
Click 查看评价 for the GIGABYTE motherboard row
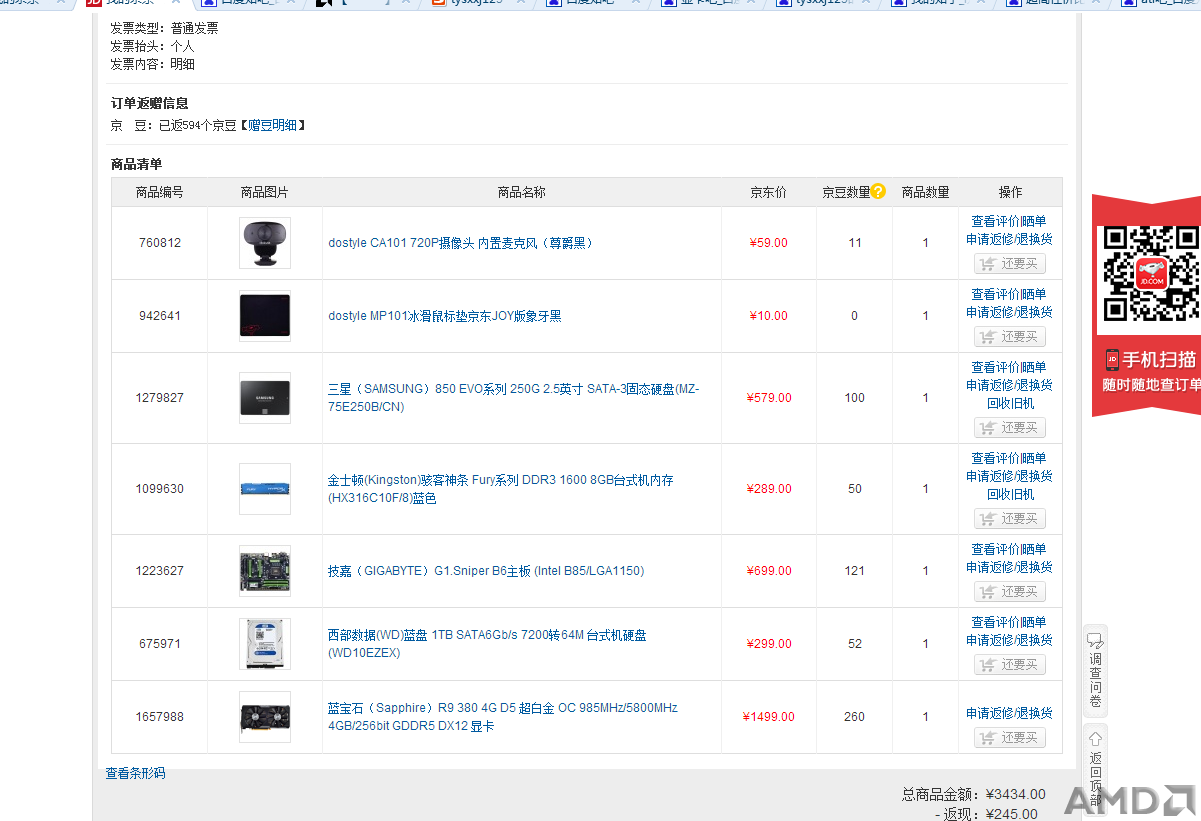coord(997,550)
